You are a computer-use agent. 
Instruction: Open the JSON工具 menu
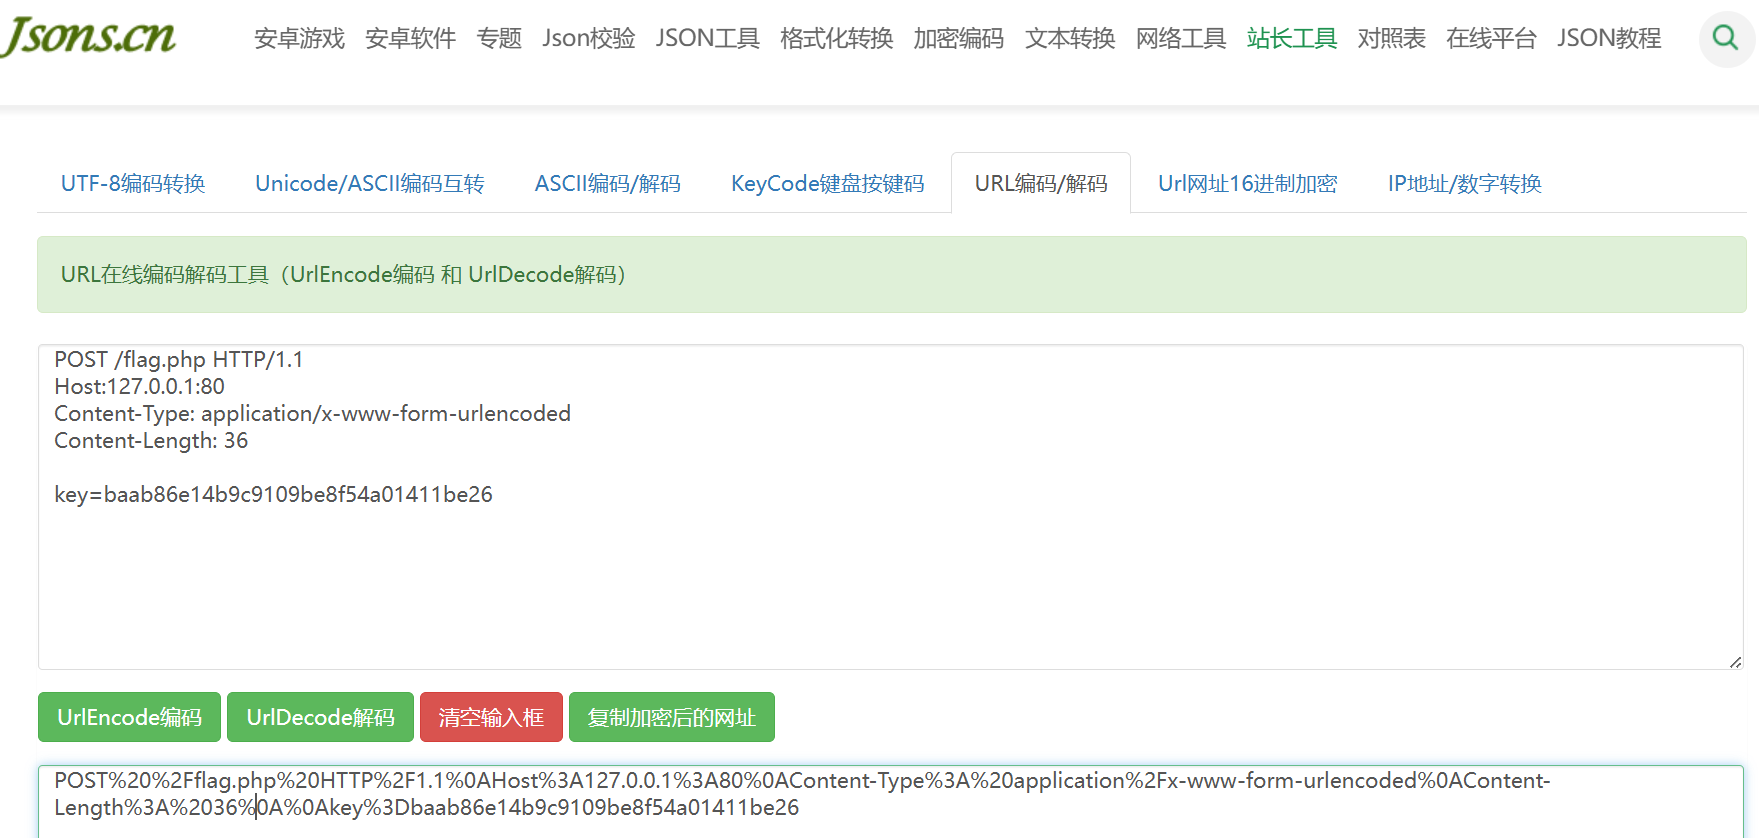[x=707, y=39]
